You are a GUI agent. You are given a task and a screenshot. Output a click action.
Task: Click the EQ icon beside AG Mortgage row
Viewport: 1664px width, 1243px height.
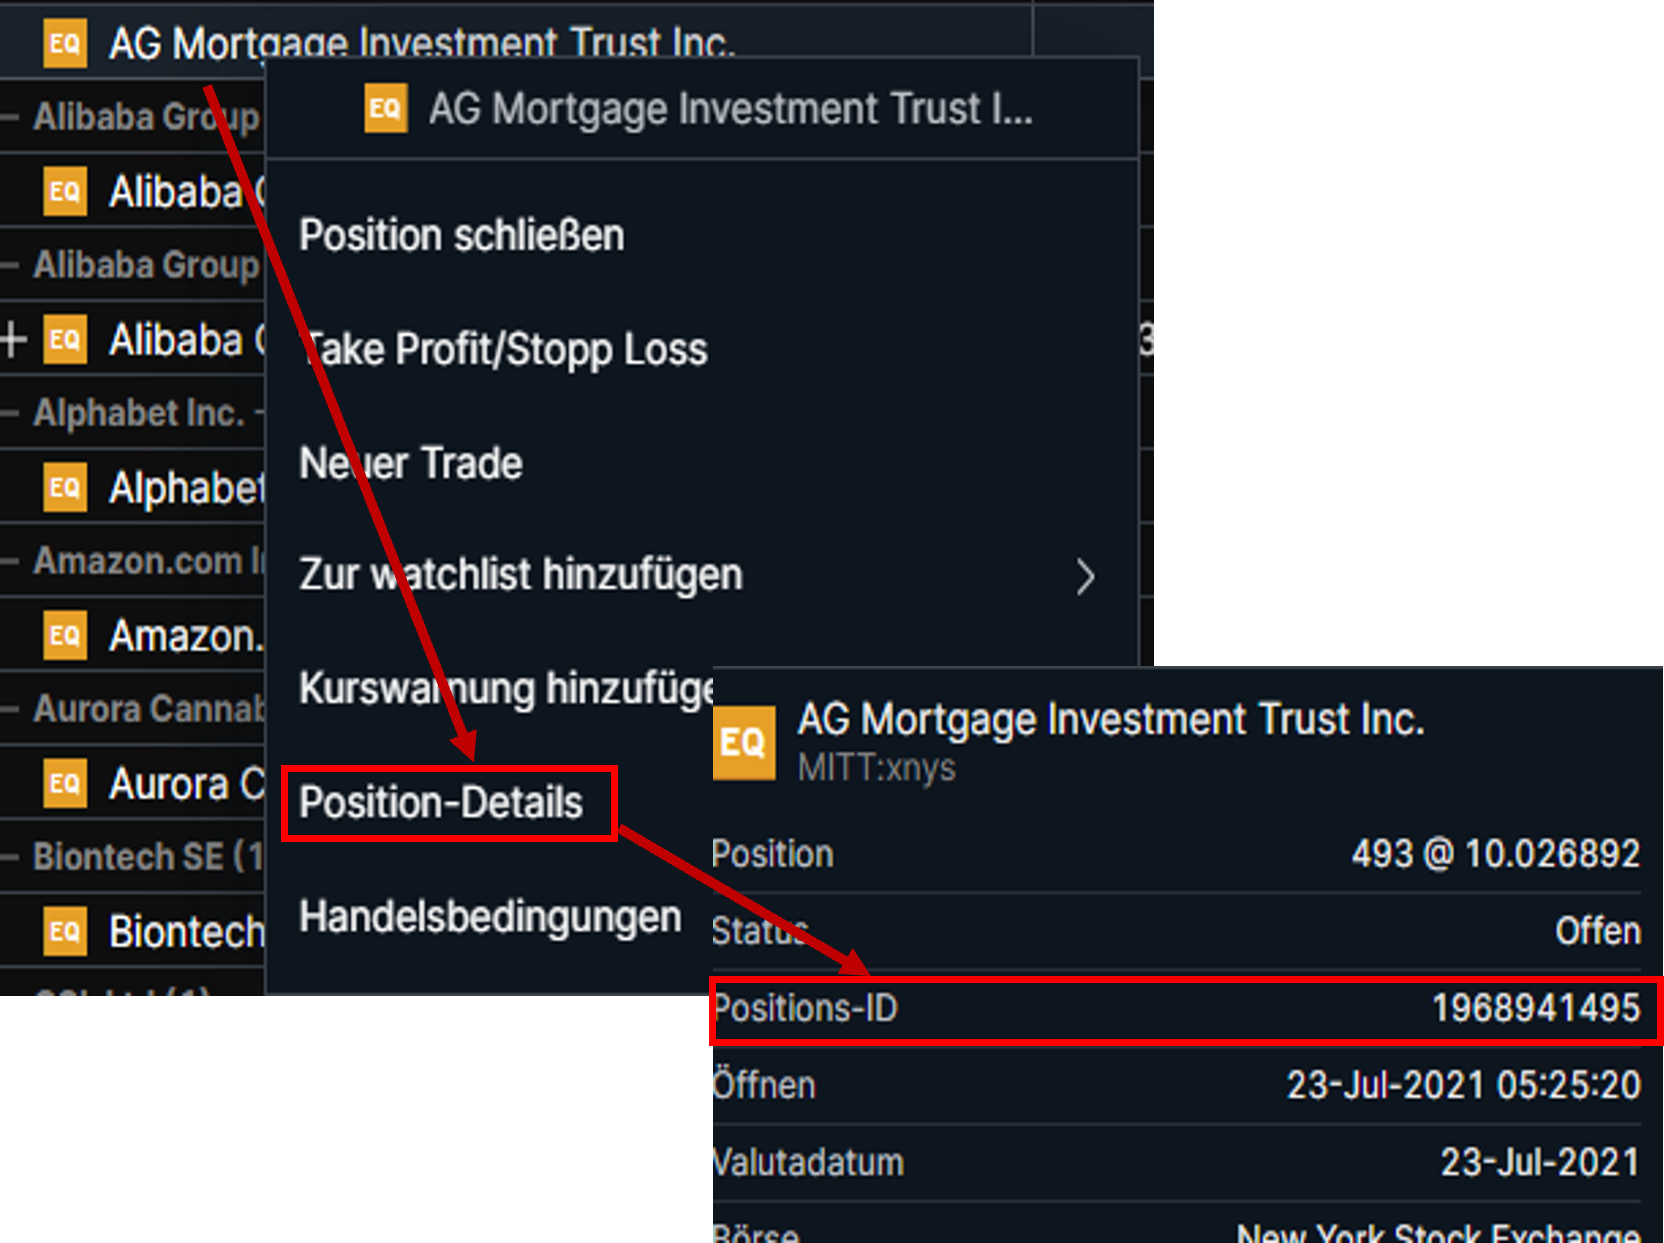coord(65,43)
